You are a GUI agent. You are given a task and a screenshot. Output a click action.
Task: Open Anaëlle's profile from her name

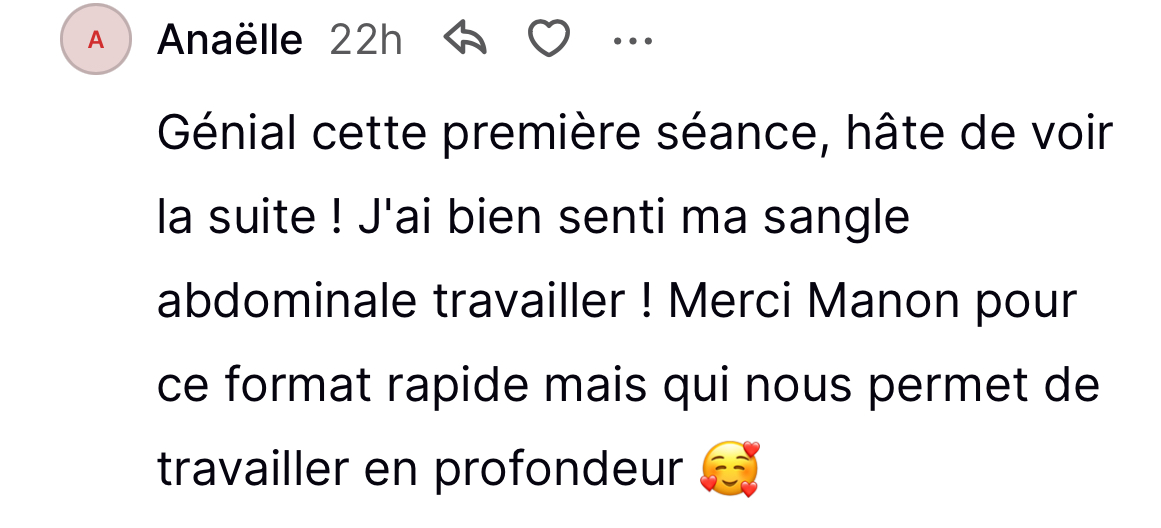(x=230, y=41)
